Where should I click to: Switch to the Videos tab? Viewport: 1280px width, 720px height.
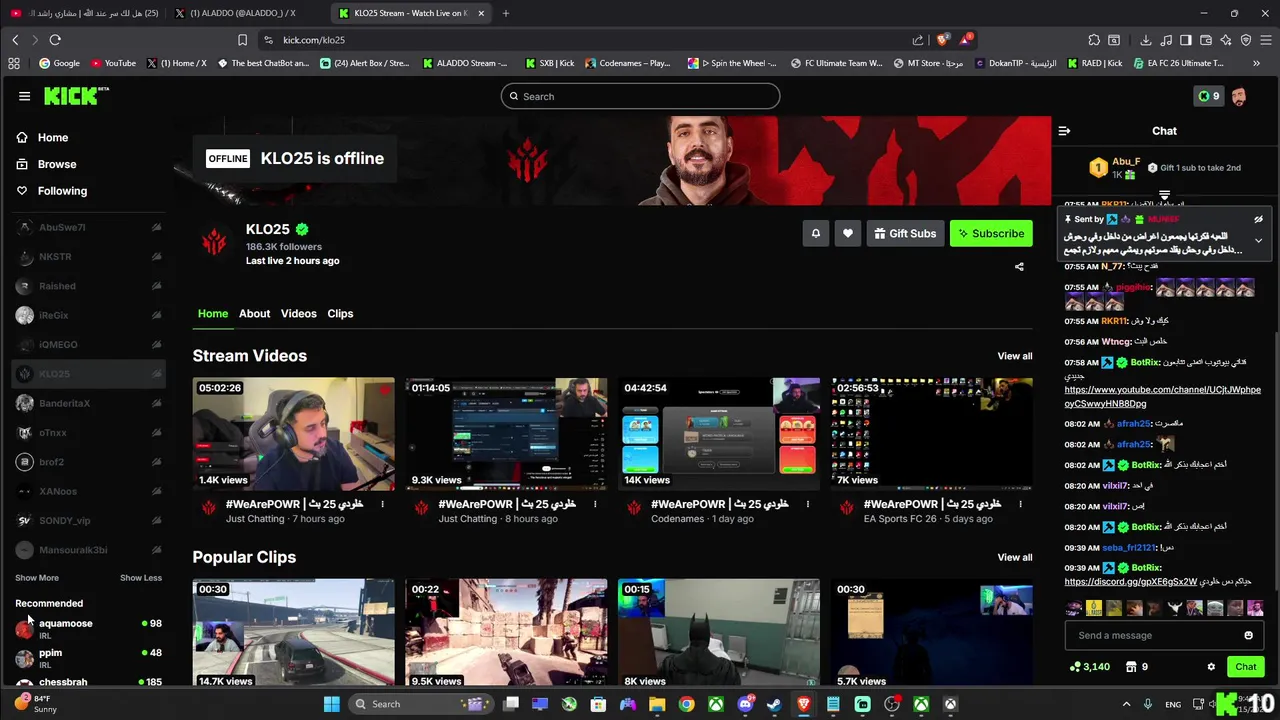click(x=298, y=314)
